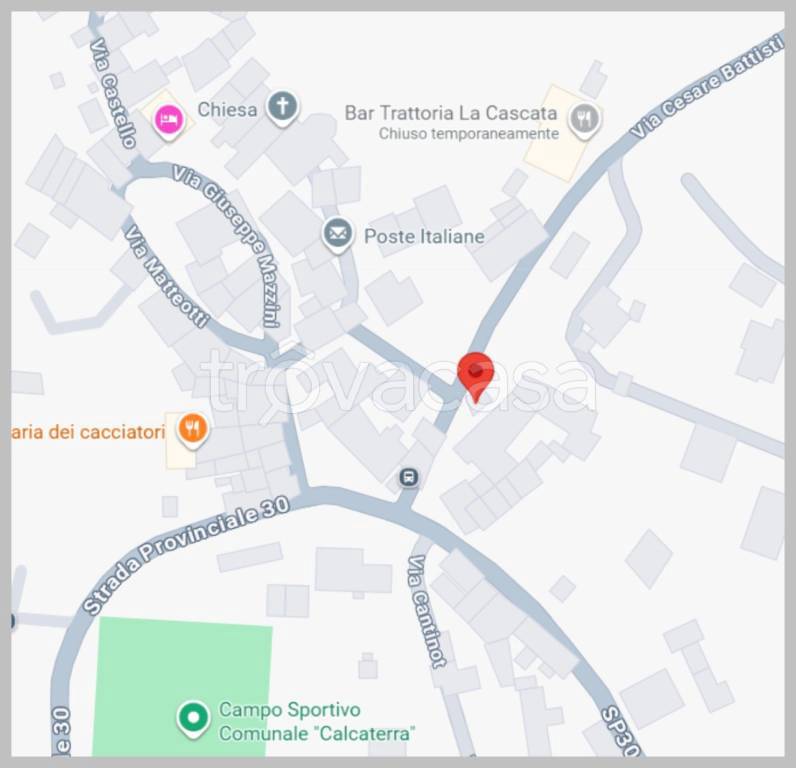
Task: Select the Chiesa church cross icon
Action: 283,108
